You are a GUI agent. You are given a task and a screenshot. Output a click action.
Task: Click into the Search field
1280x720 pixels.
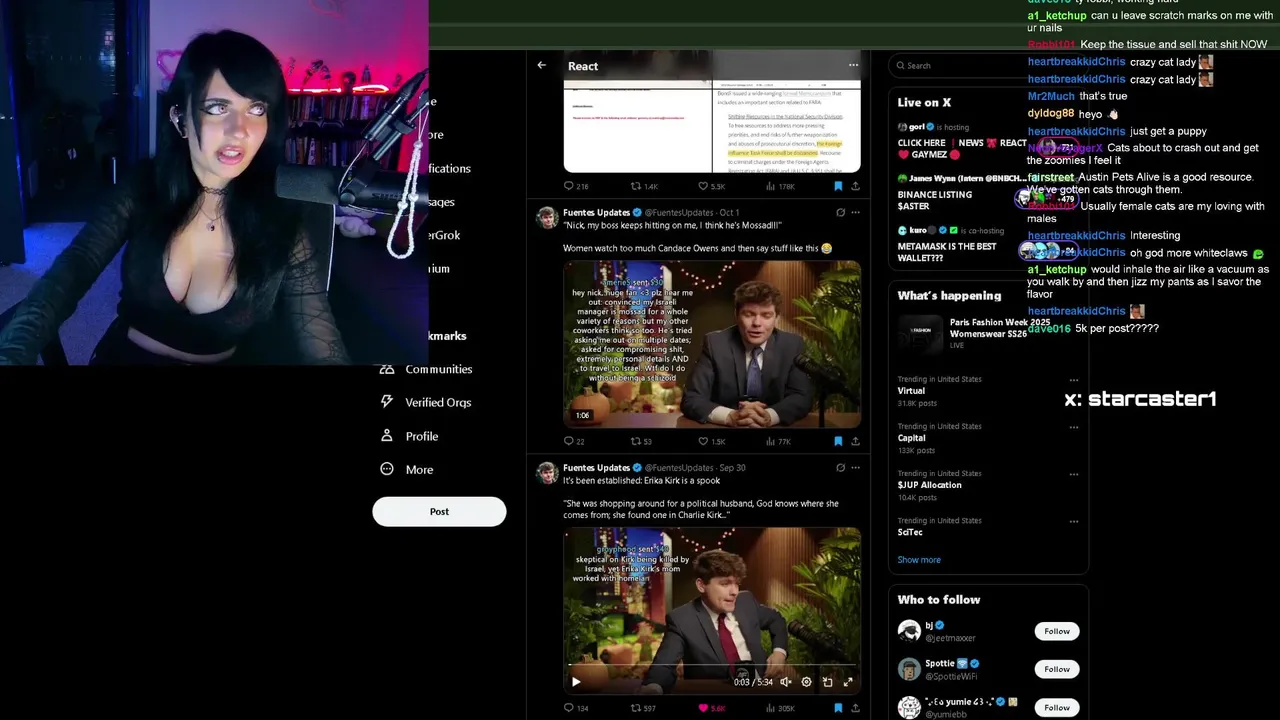987,65
